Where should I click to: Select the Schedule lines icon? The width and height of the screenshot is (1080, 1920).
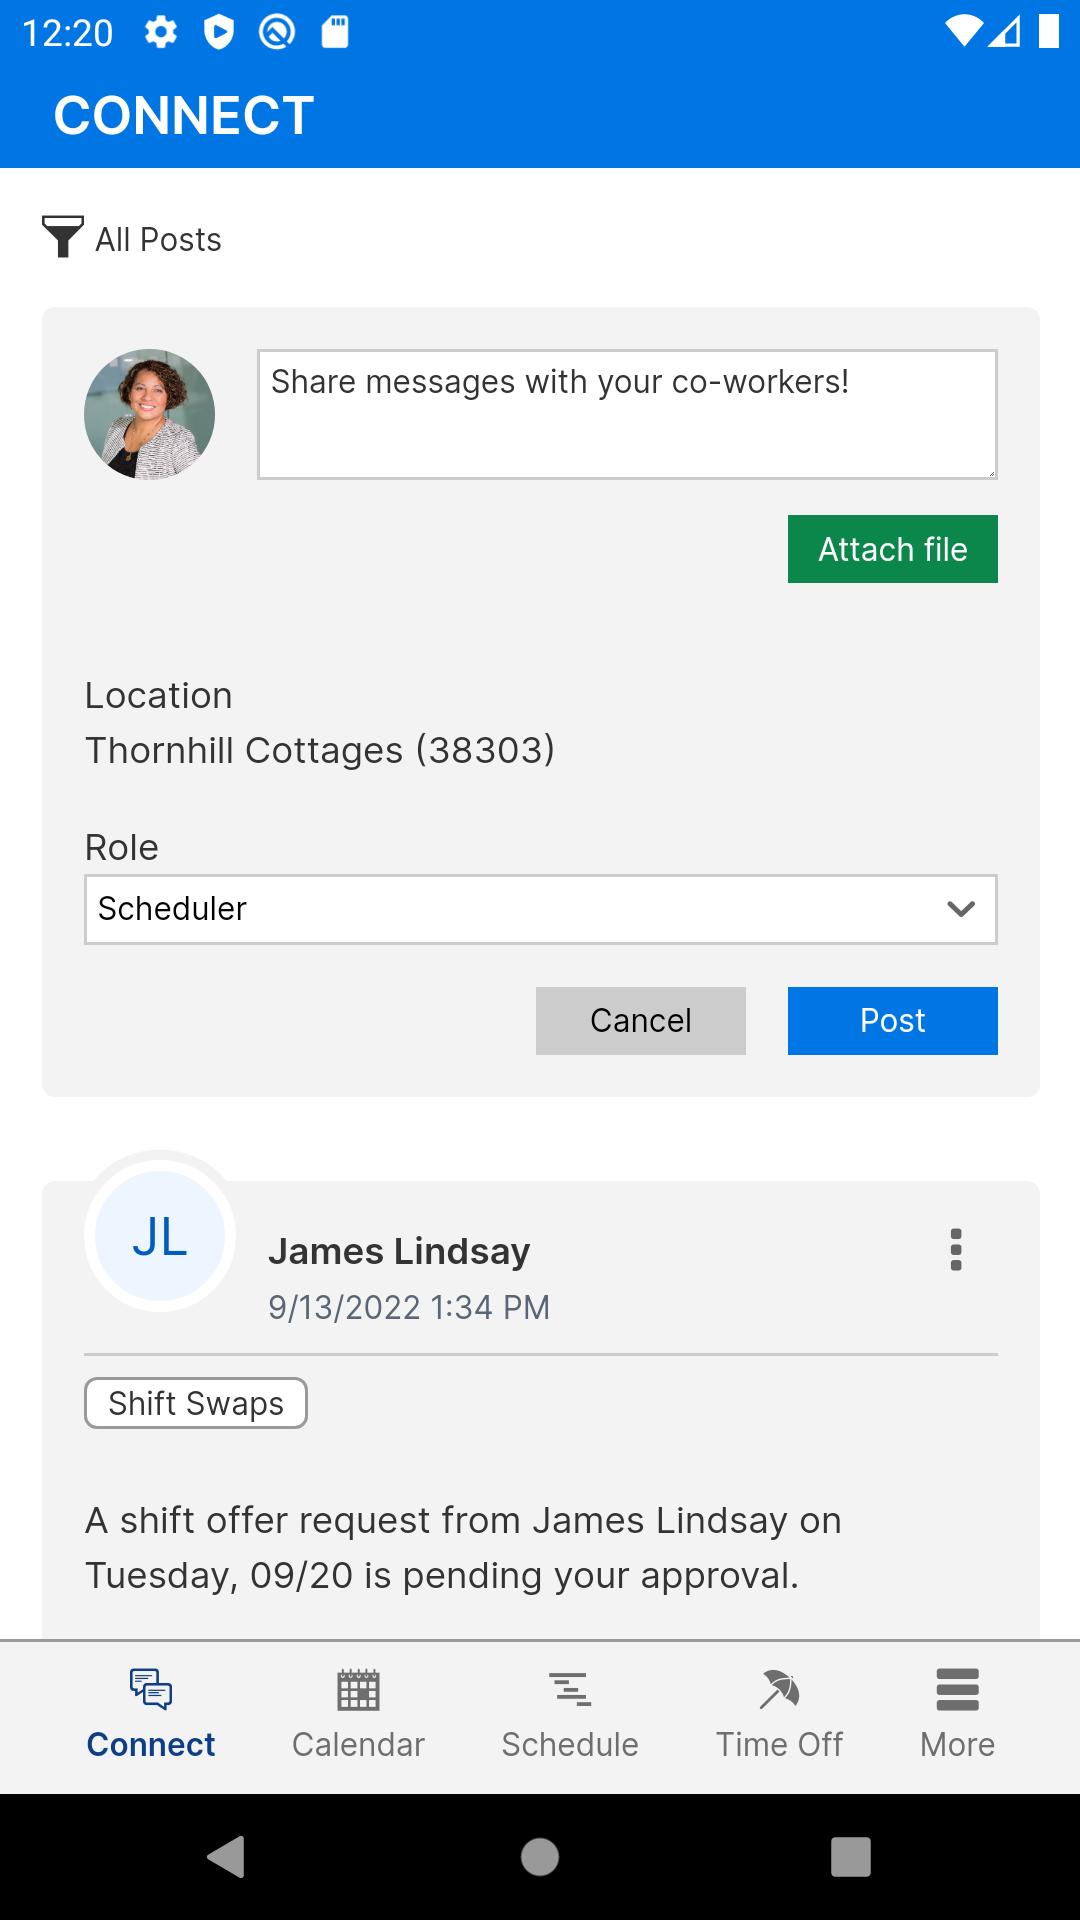(x=570, y=1689)
